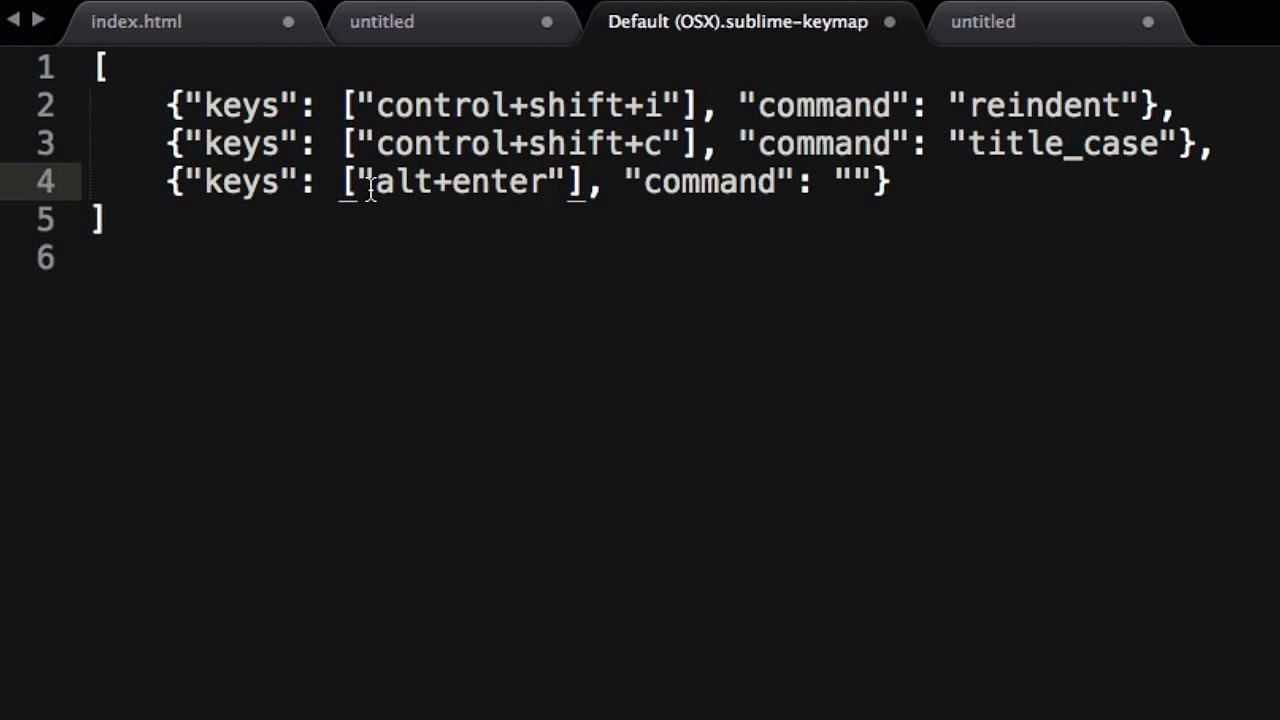Close first untitled tab via its dot
Viewport: 1280px width, 720px height.
click(x=547, y=22)
